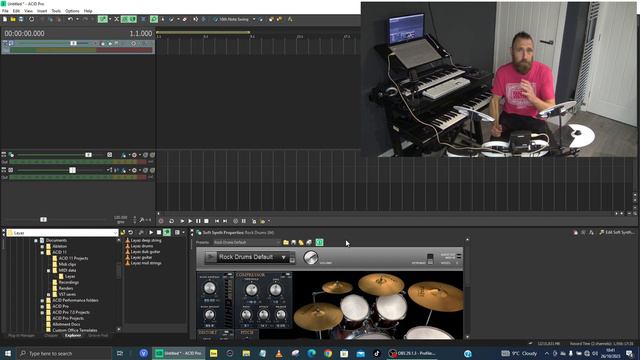Click the Explorer refresh icon
The image size is (640, 360).
pos(131,233)
